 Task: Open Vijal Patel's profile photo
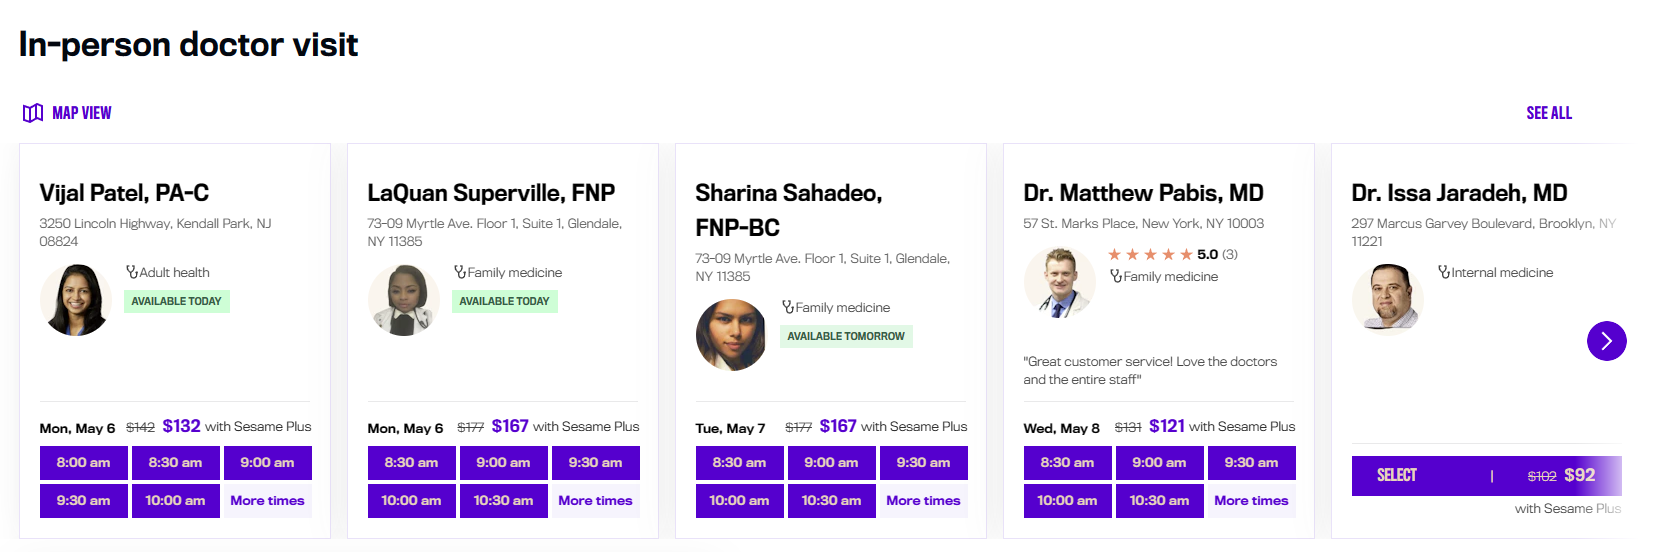(x=75, y=300)
